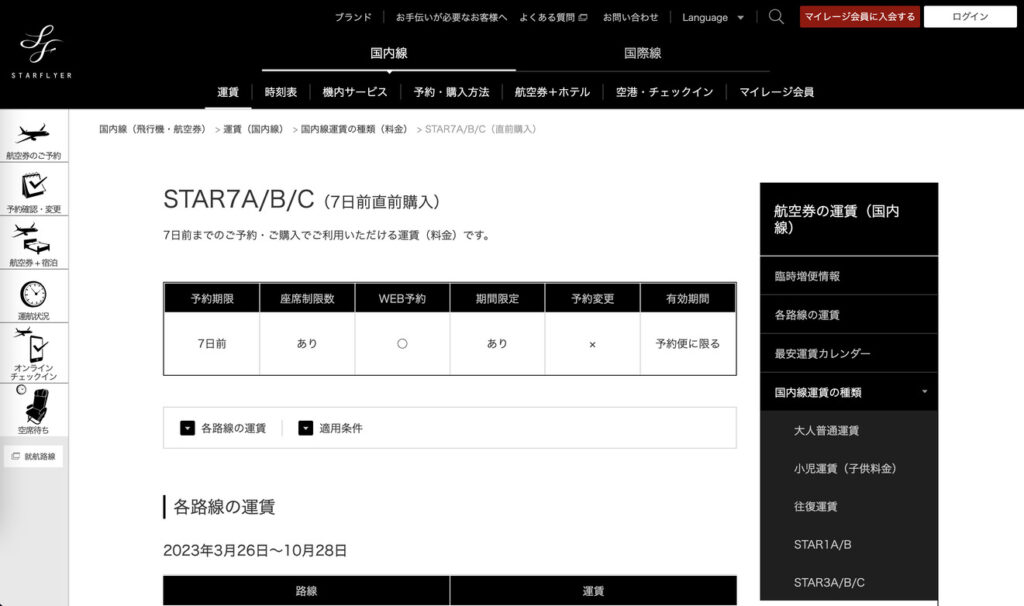The image size is (1024, 606).
Task: Click the 予約便に限る table cell
Action: [688, 343]
